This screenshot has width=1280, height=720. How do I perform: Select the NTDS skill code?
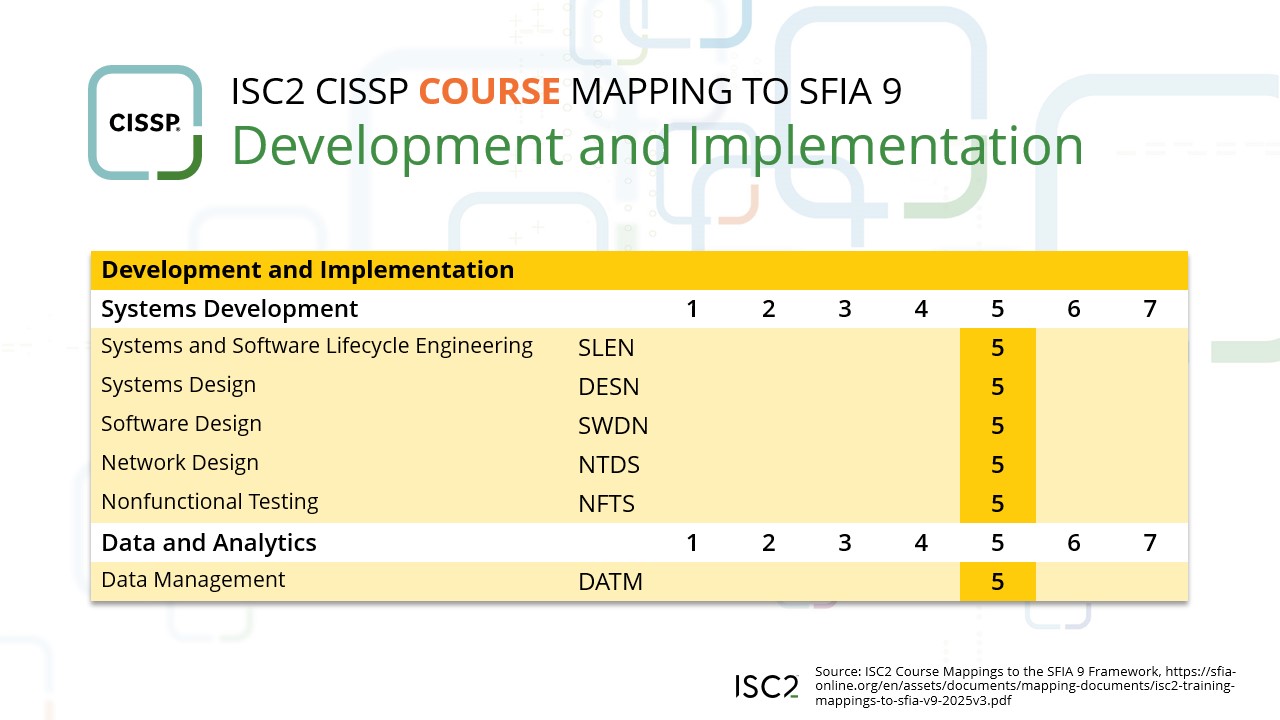click(609, 465)
